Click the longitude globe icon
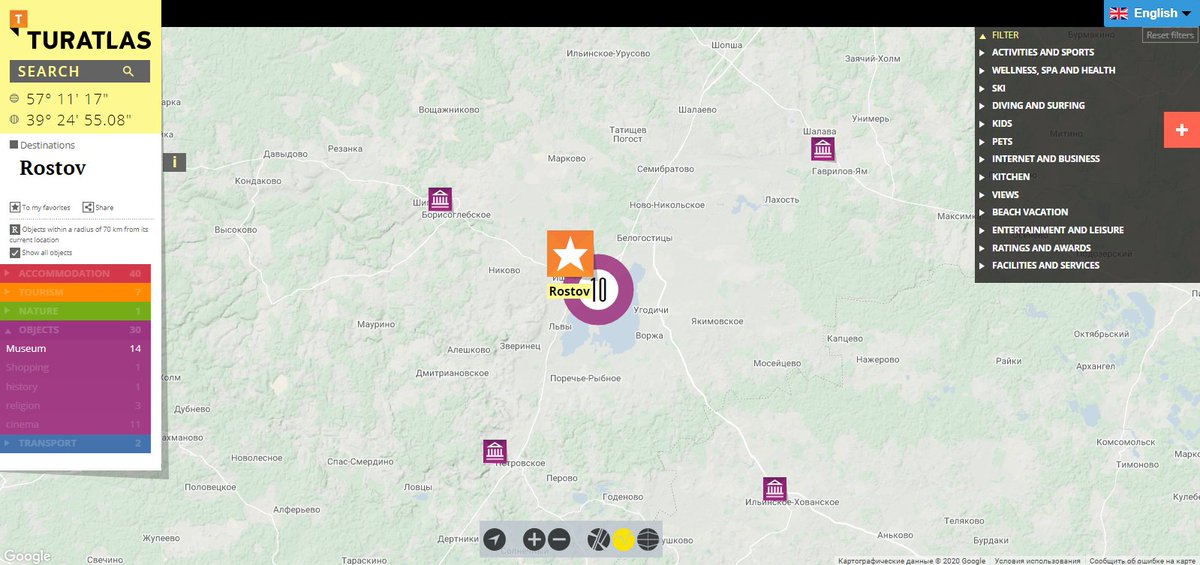The image size is (1200, 565). [x=14, y=120]
